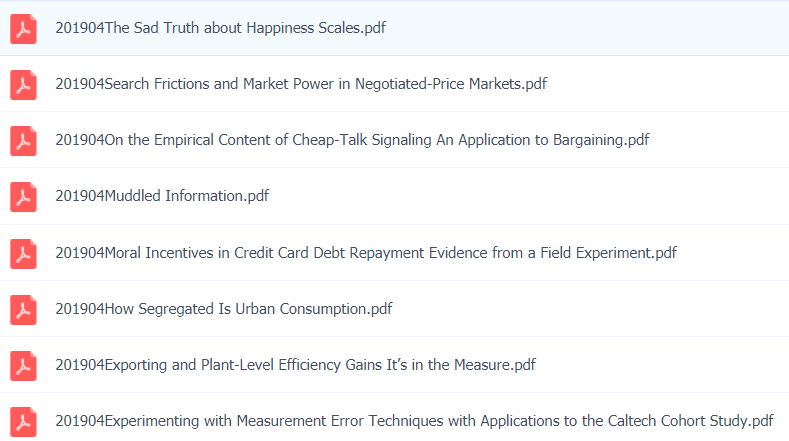Screen dimensions: 789x441
Task: Click PDF icon beside The Sad Truth about Happiness Scales
Action: pos(23,28)
